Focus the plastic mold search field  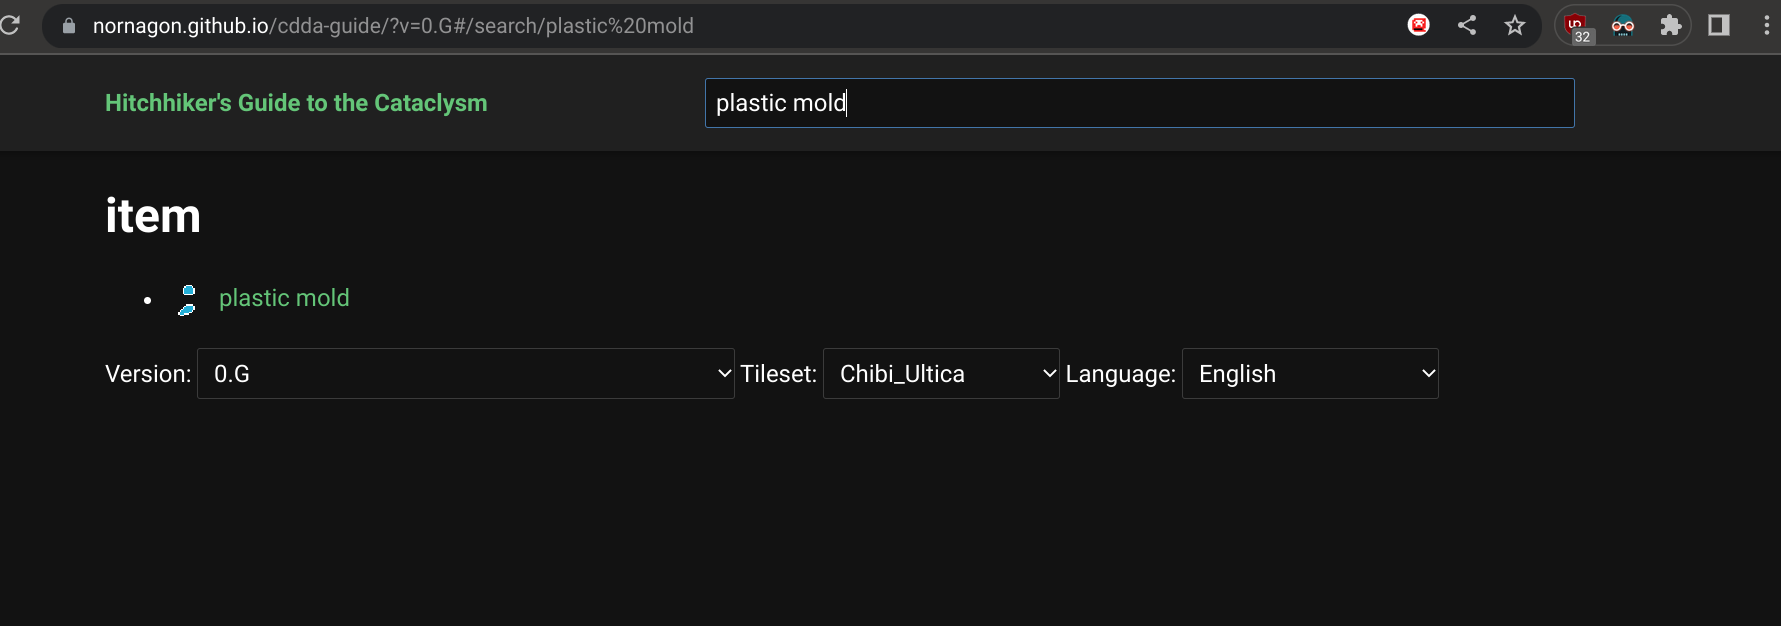click(1140, 103)
